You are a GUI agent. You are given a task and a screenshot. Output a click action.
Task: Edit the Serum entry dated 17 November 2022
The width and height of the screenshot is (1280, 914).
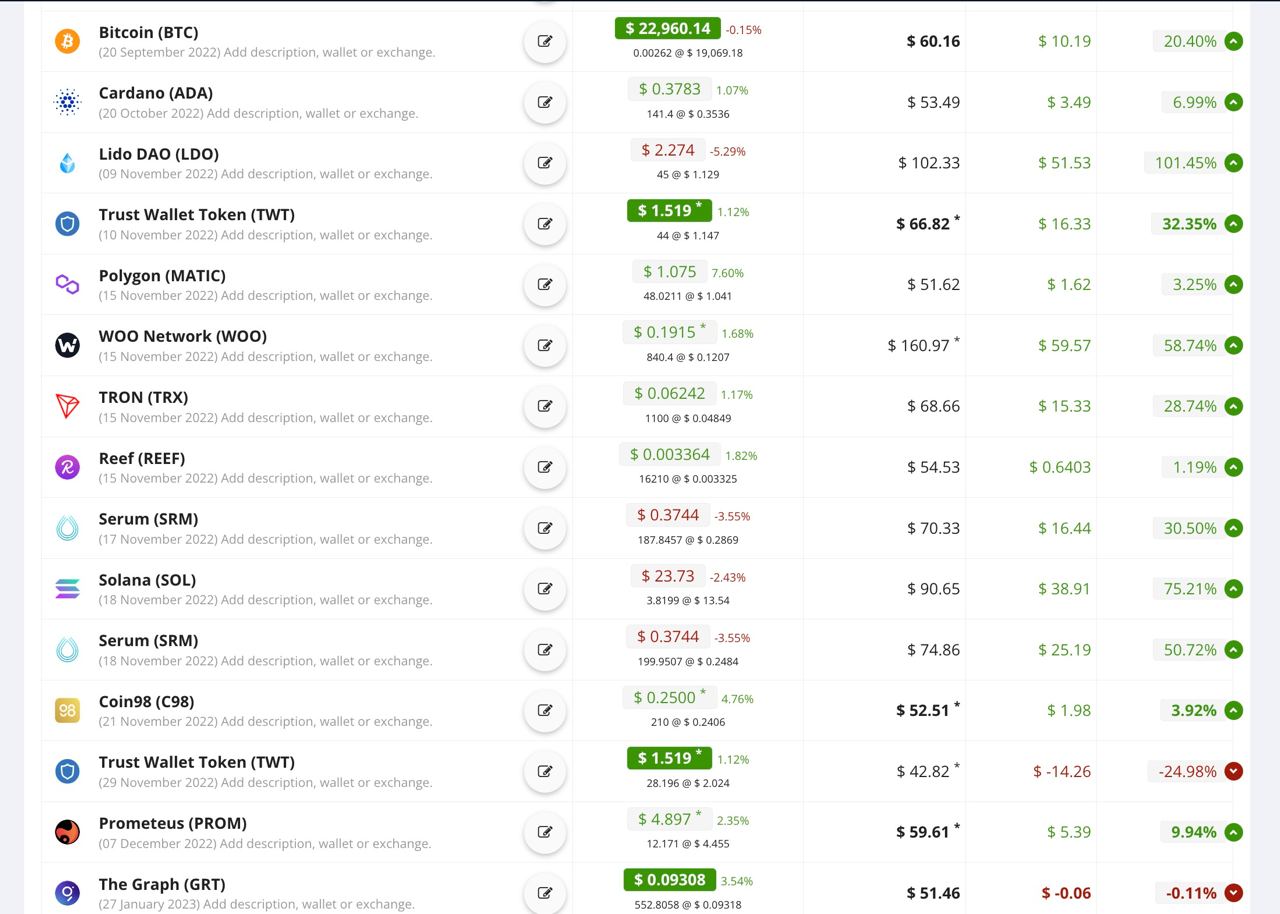pos(545,528)
